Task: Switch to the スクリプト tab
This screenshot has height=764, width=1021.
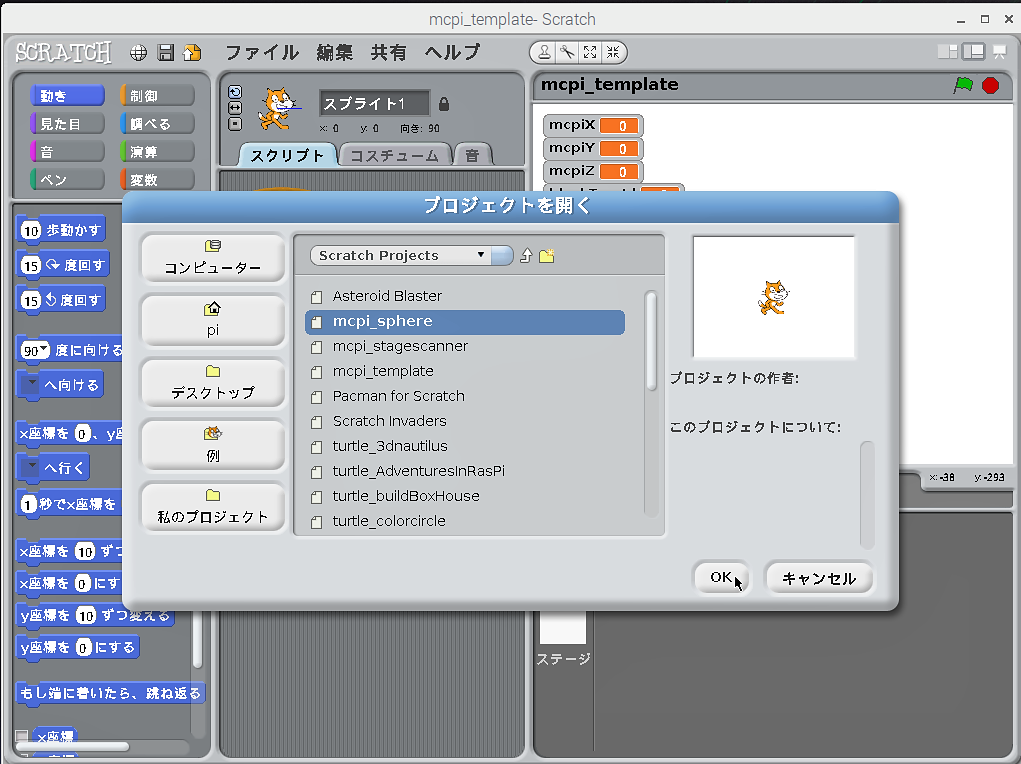Action: click(x=287, y=156)
